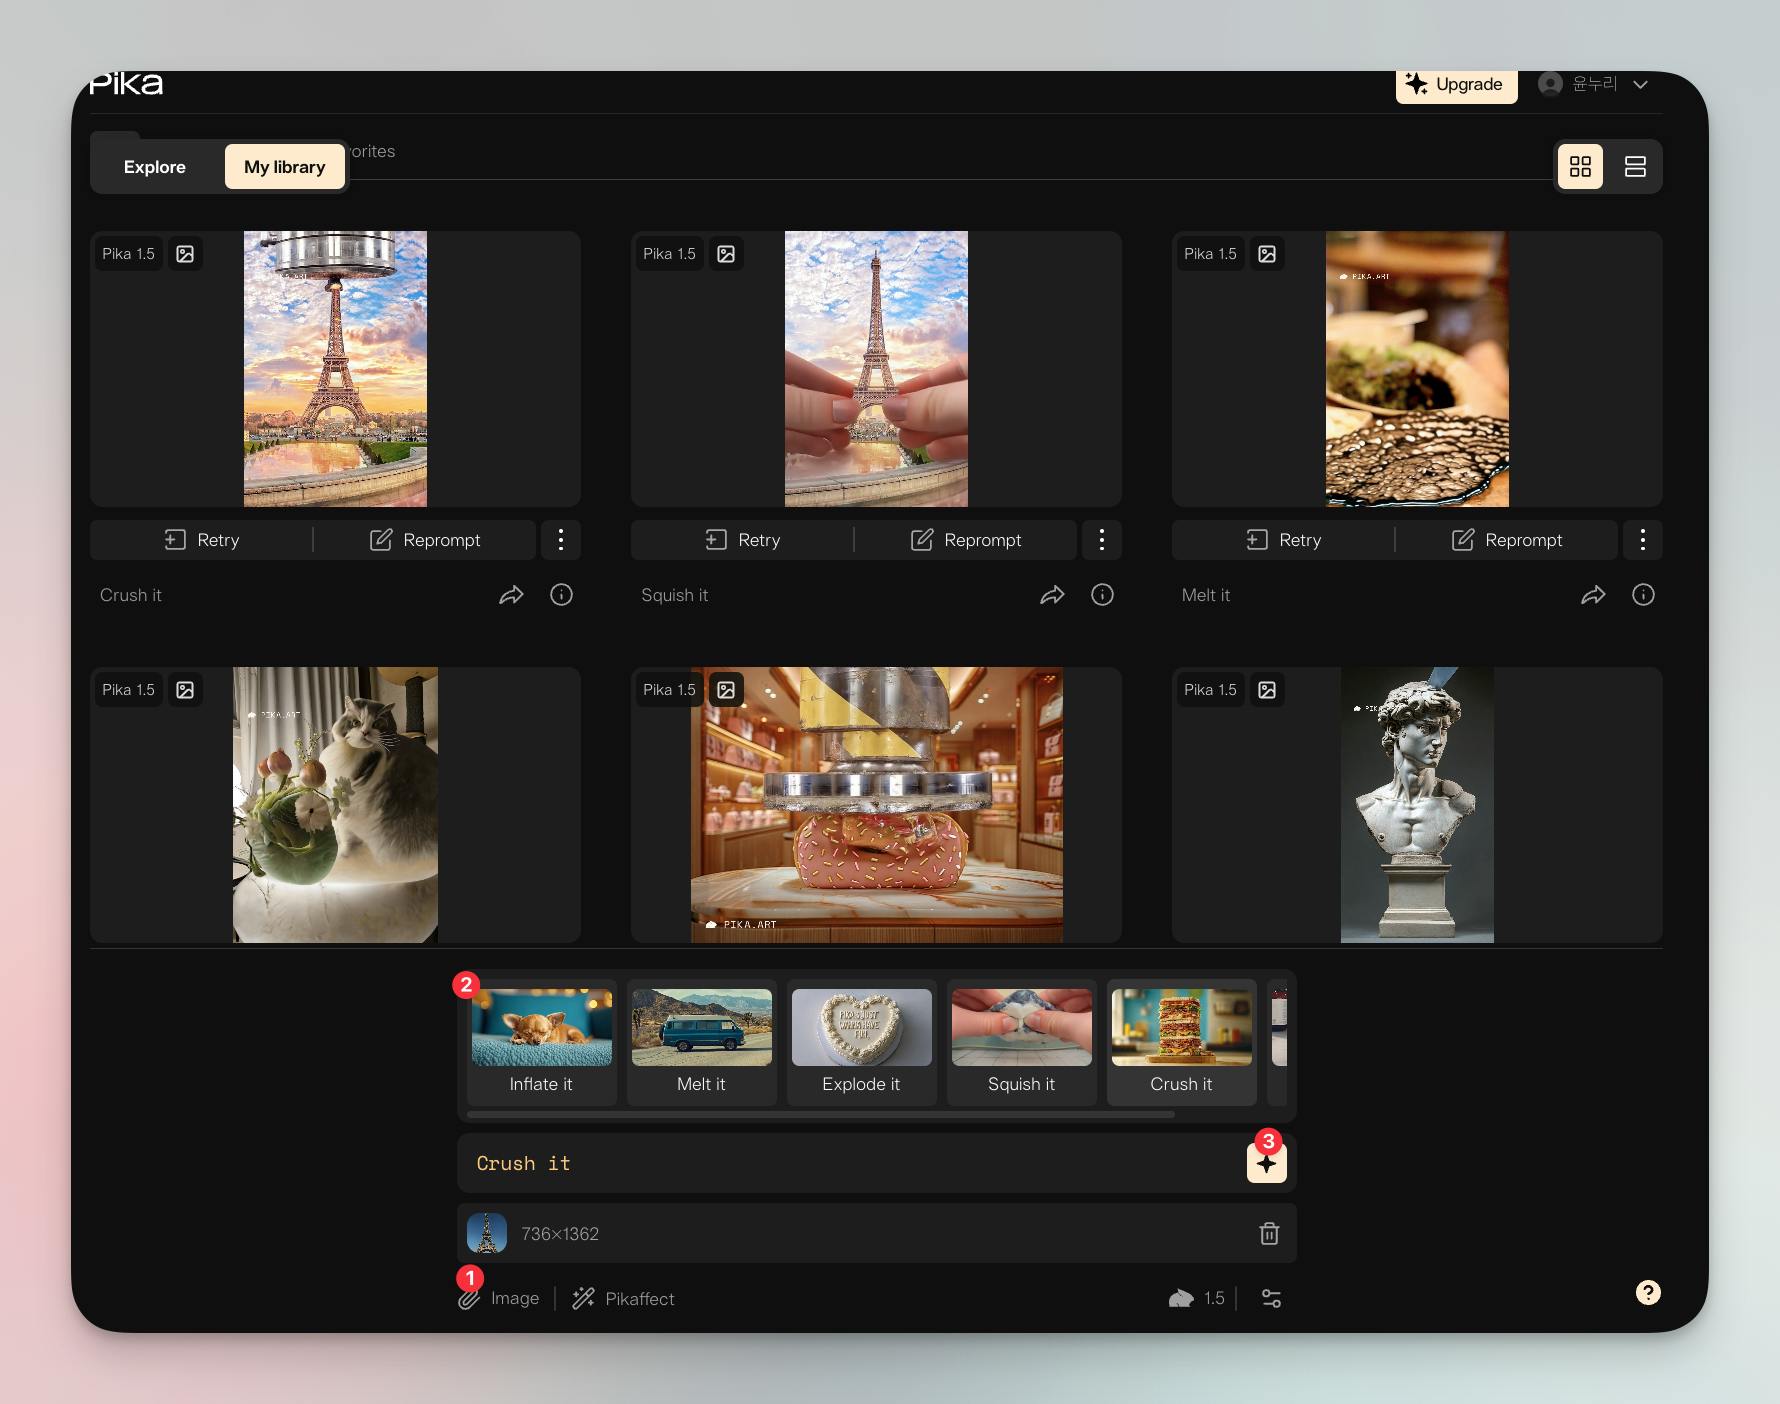1780x1404 pixels.
Task: Retry the Squish it video
Action: [x=743, y=540]
